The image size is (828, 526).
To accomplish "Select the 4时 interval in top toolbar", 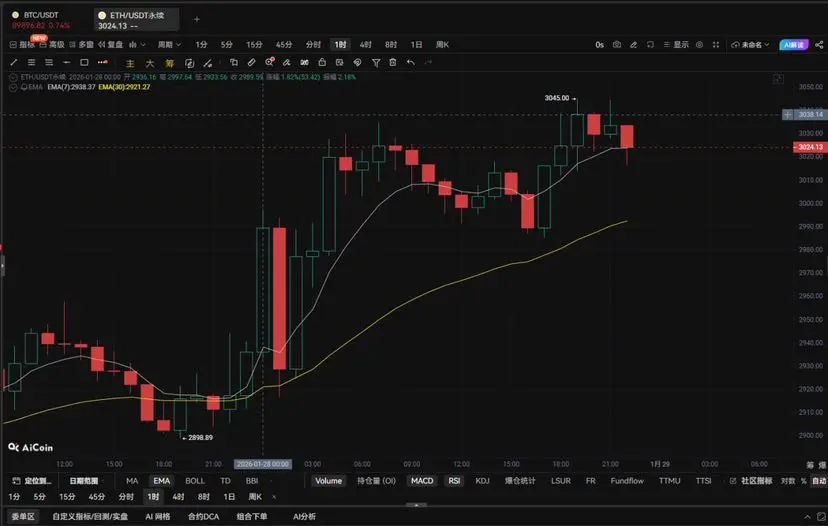I will (365, 45).
